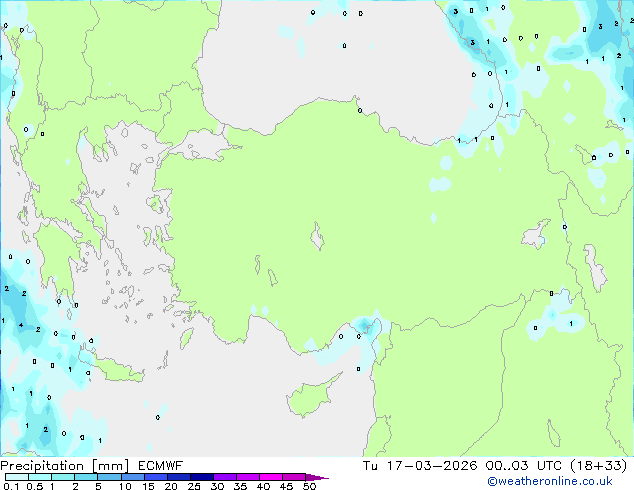Pick the 0.1–0.5 mm legend swatch
This screenshot has height=490, width=634.
tap(17, 477)
